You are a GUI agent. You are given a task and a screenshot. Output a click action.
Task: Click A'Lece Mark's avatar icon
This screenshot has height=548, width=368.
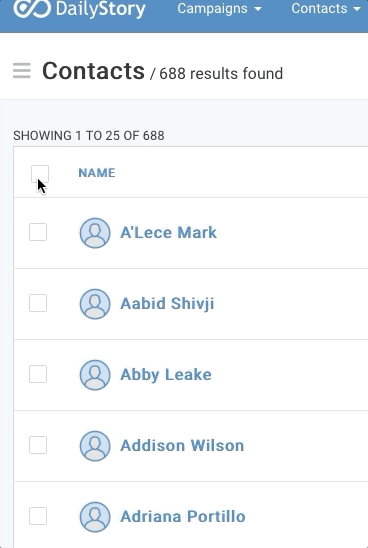tap(95, 233)
